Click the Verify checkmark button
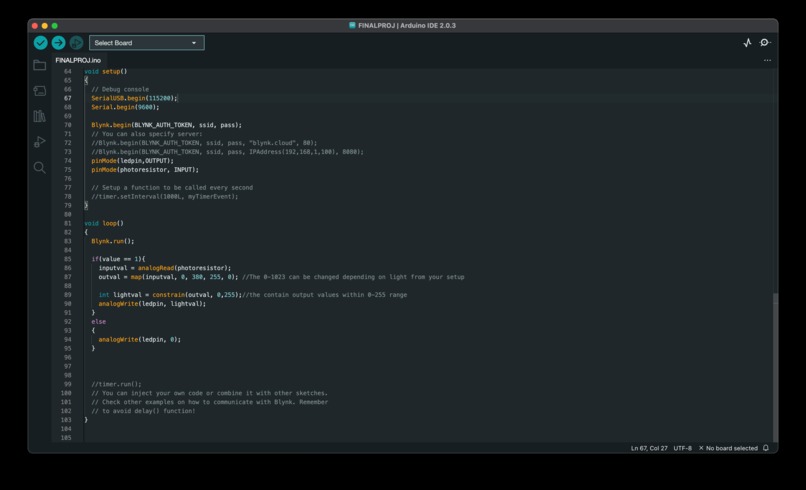This screenshot has height=490, width=806. coord(41,43)
